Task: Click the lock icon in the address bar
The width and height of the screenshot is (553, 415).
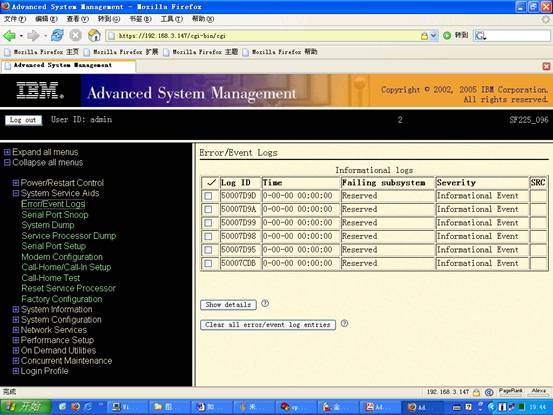Action: click(x=424, y=36)
